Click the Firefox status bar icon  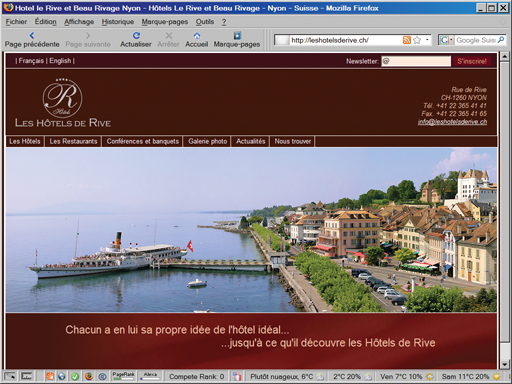(x=89, y=376)
